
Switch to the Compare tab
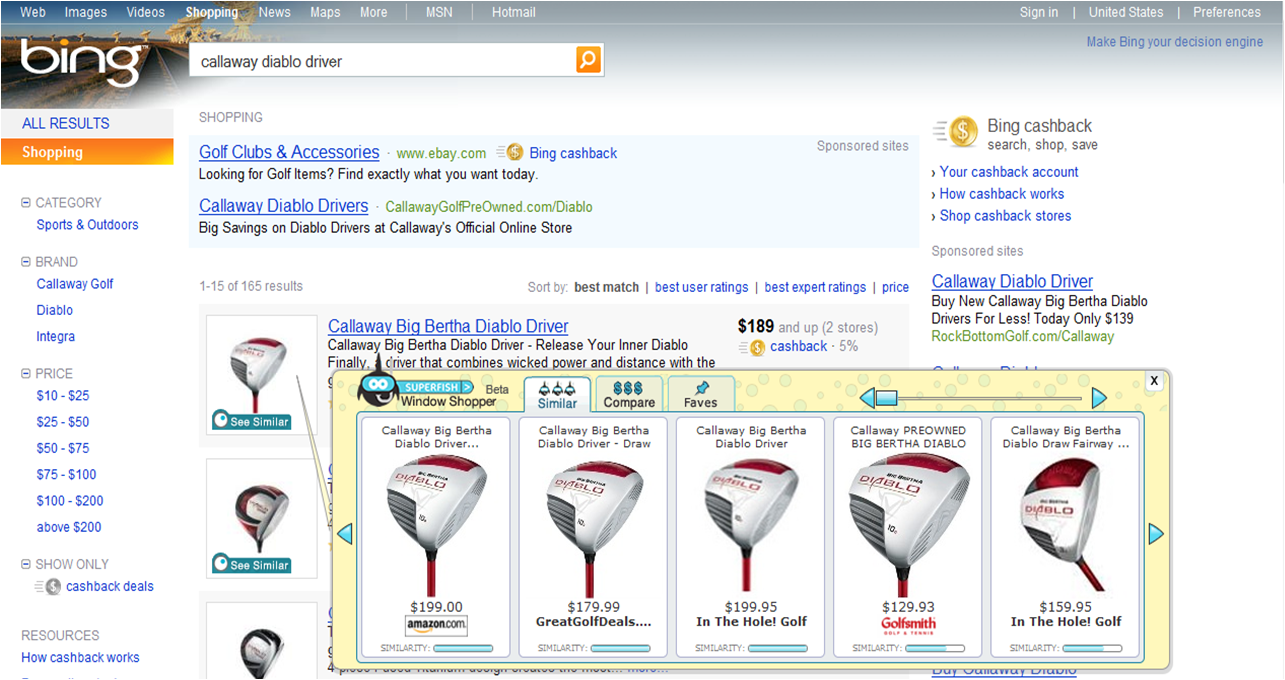click(x=629, y=394)
